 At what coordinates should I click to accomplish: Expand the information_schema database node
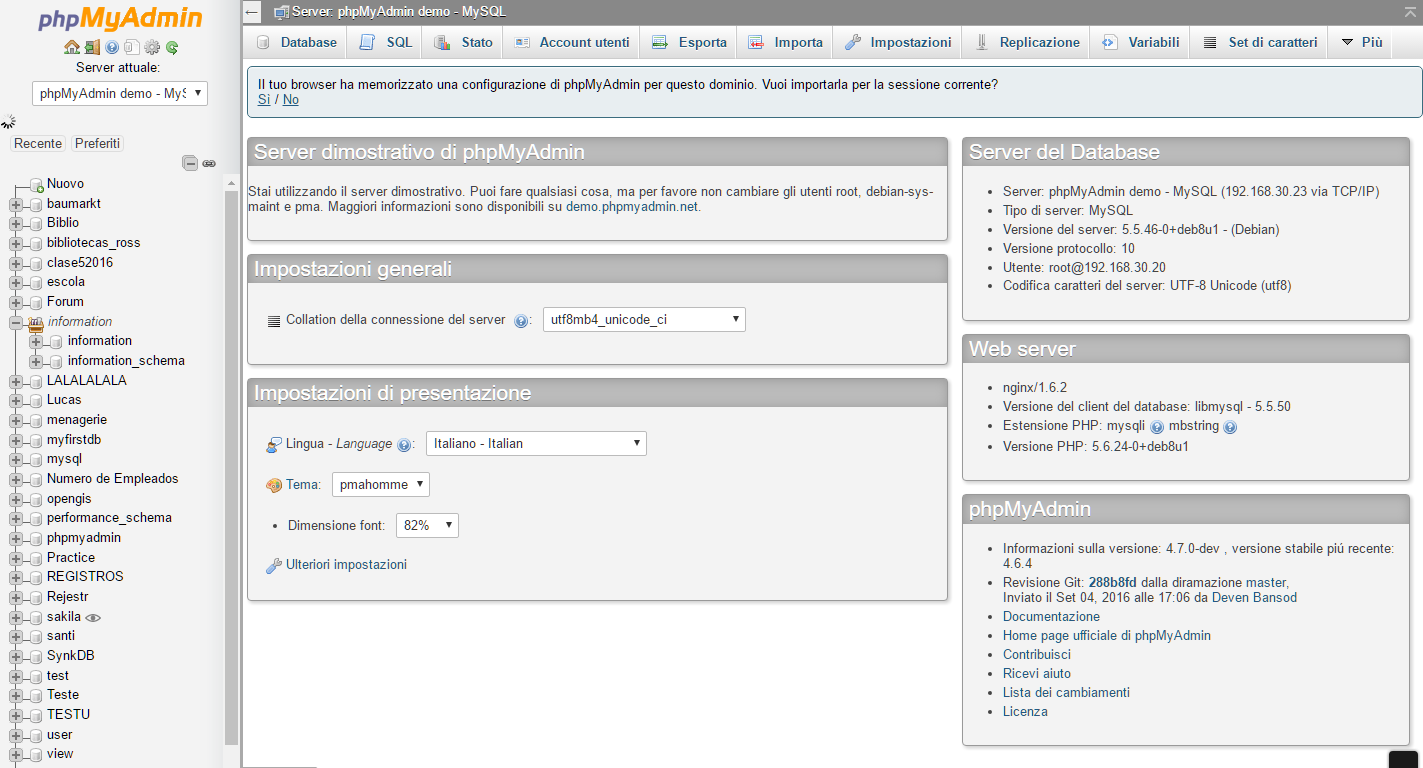[37, 361]
